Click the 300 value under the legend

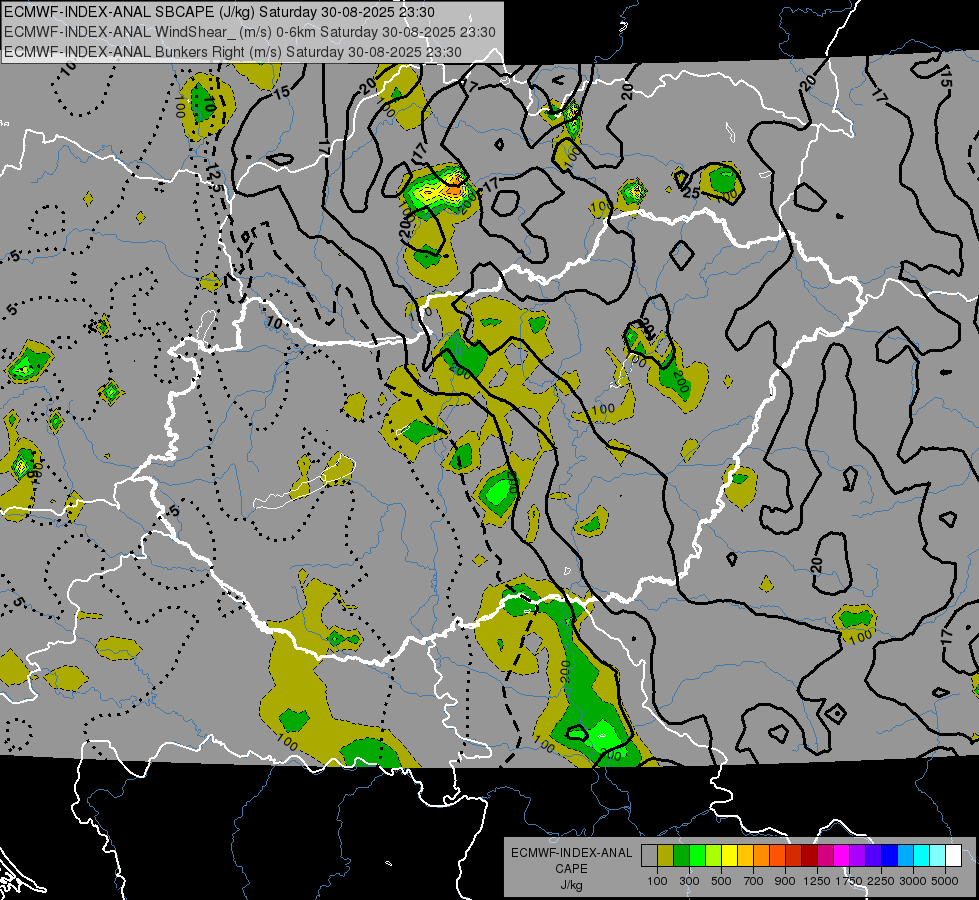pos(689,881)
